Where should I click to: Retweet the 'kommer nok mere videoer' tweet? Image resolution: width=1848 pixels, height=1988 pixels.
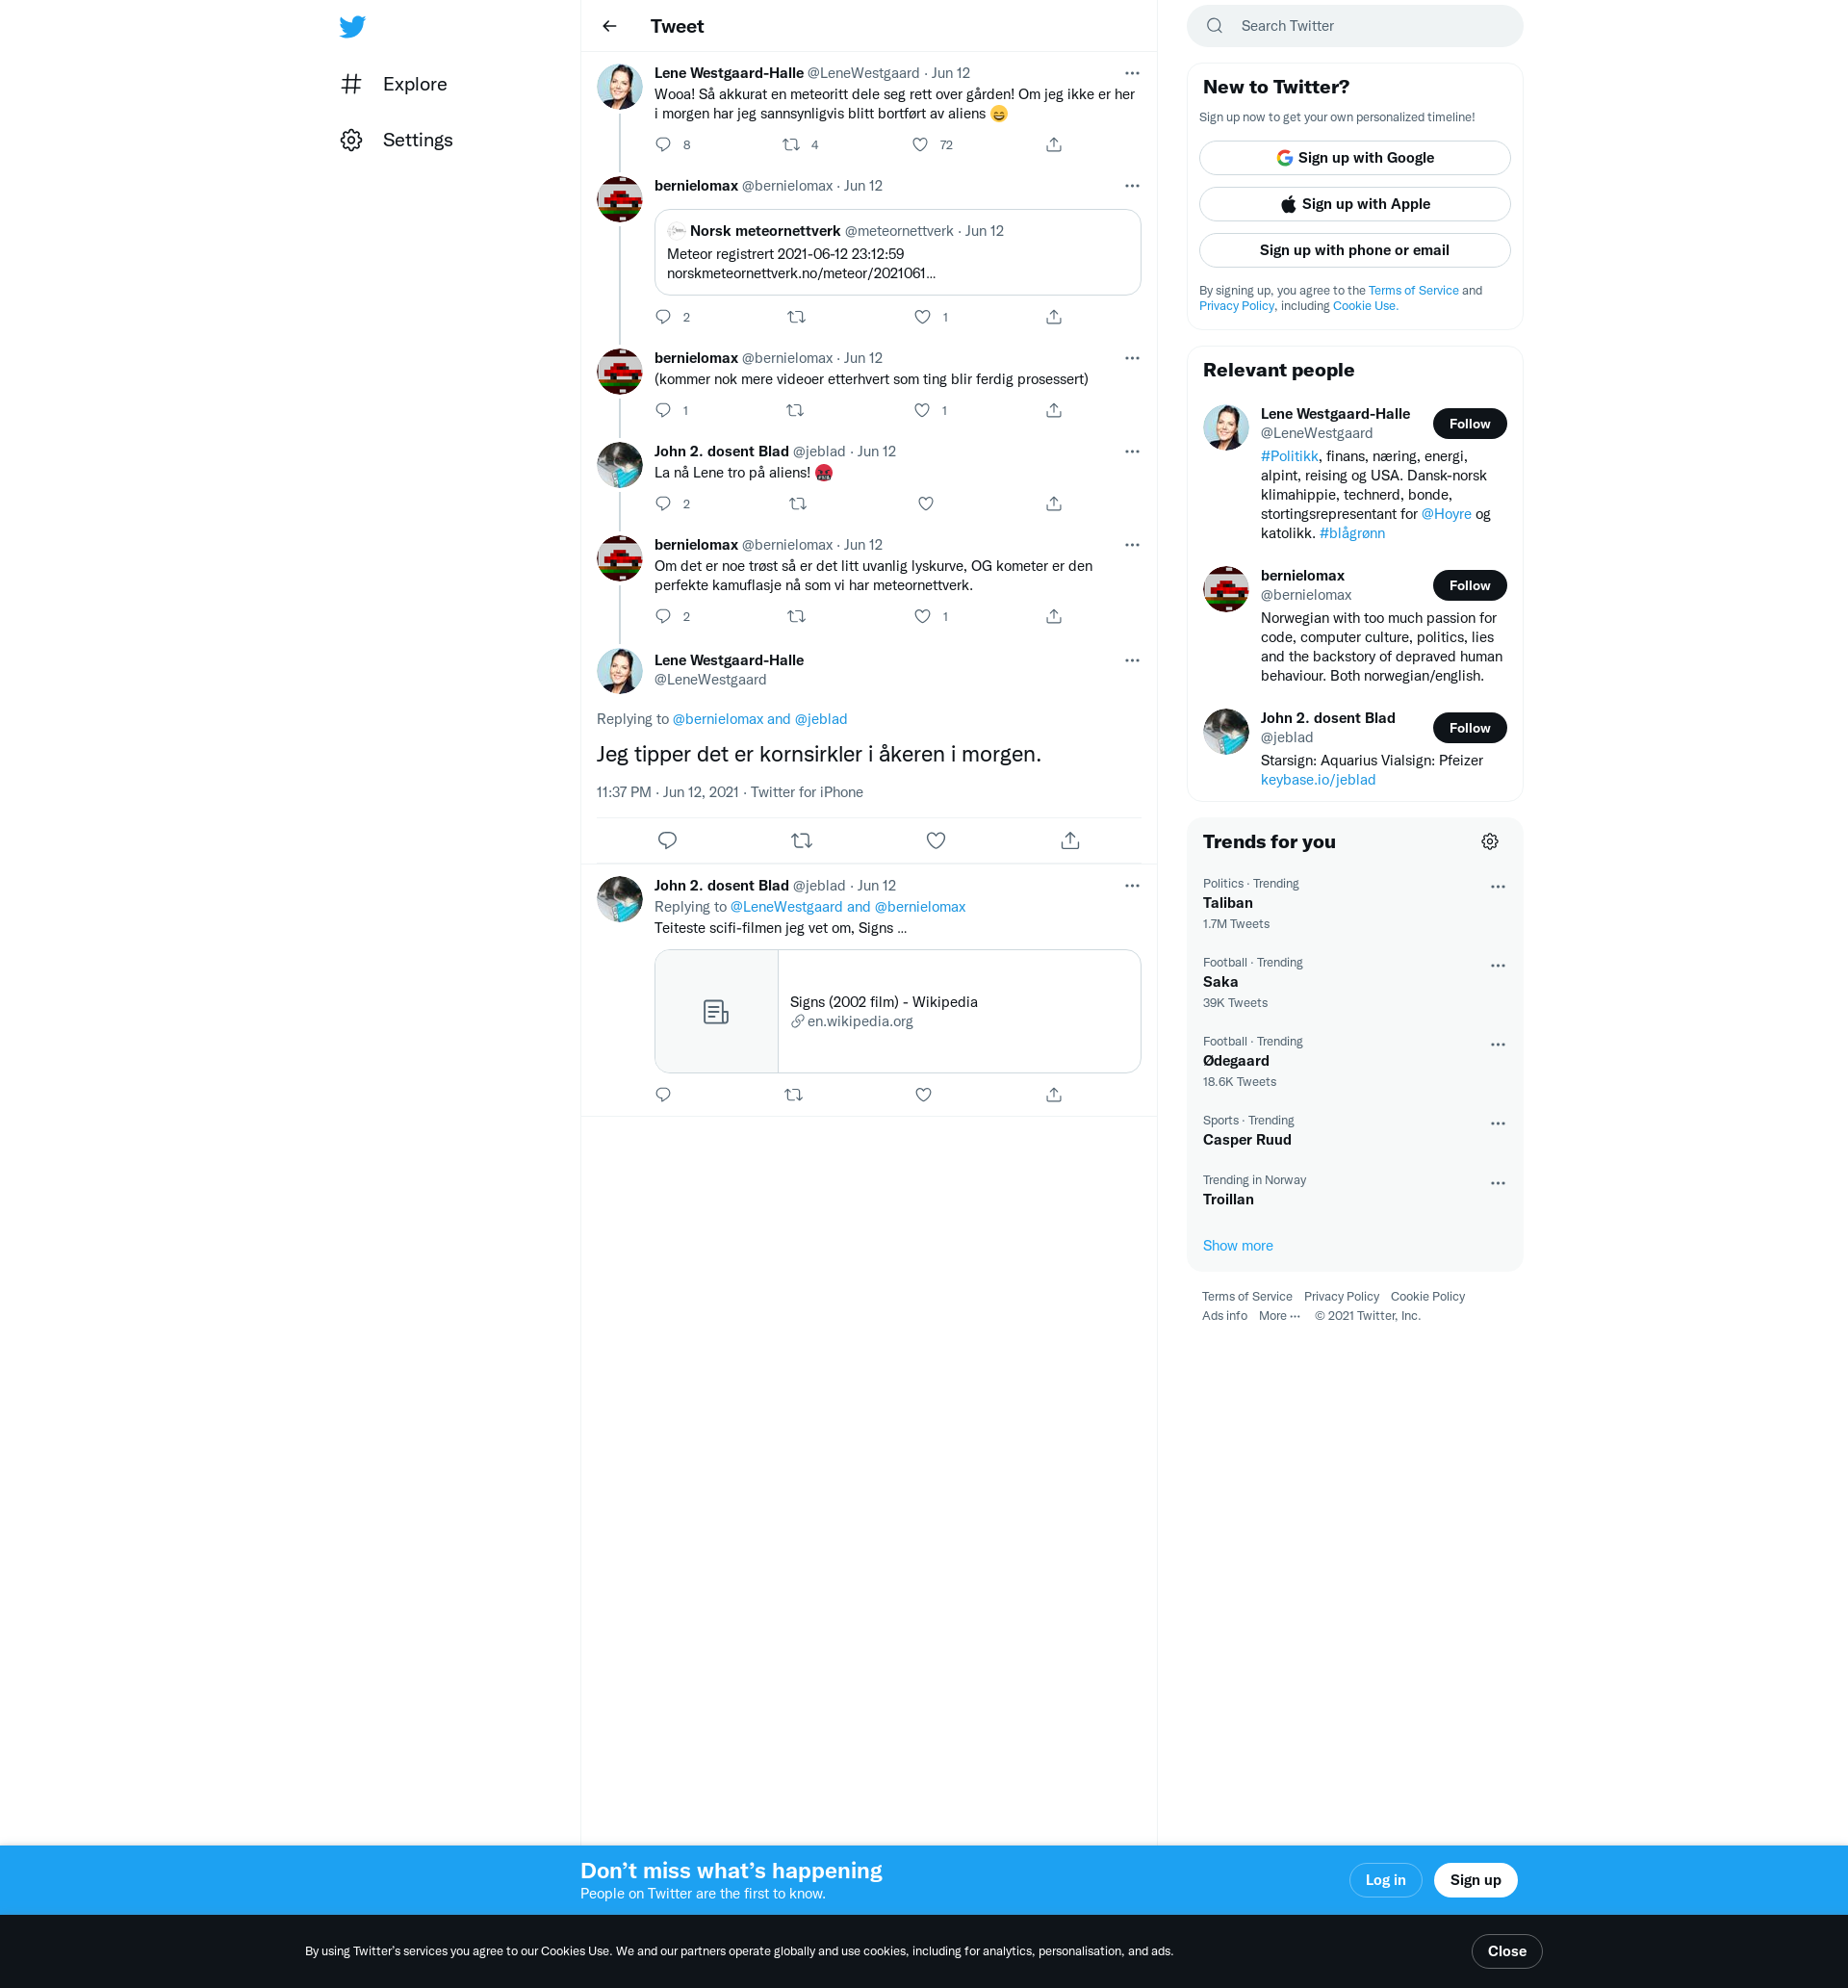pyautogui.click(x=795, y=410)
